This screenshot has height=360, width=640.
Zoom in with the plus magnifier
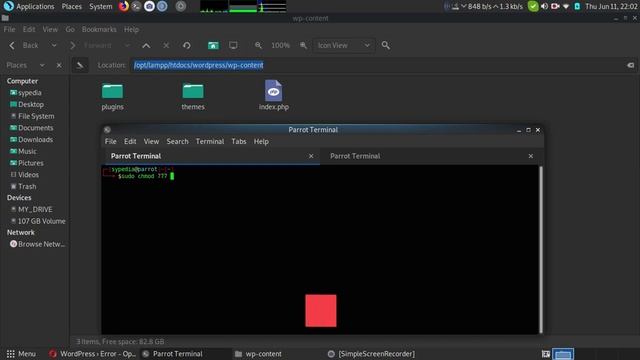click(303, 45)
